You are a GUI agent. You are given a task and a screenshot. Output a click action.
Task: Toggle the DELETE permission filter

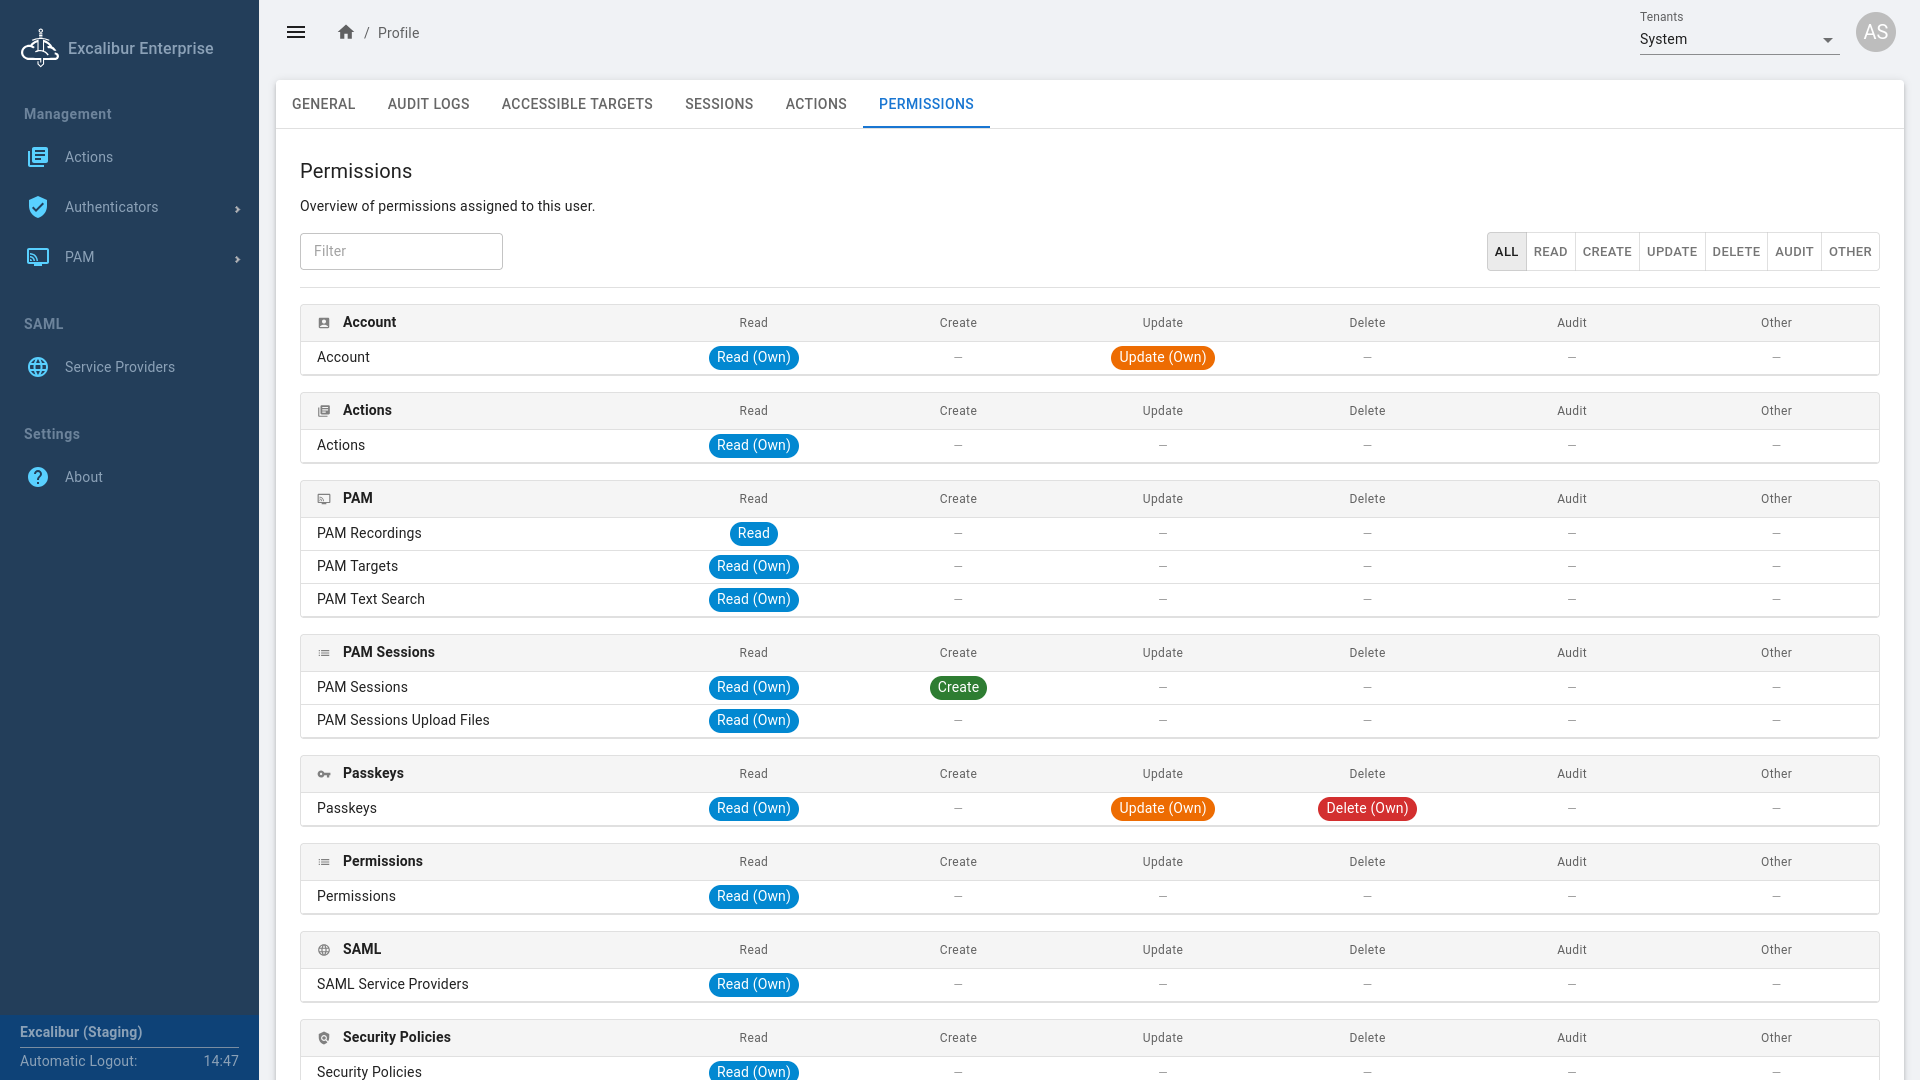point(1736,252)
